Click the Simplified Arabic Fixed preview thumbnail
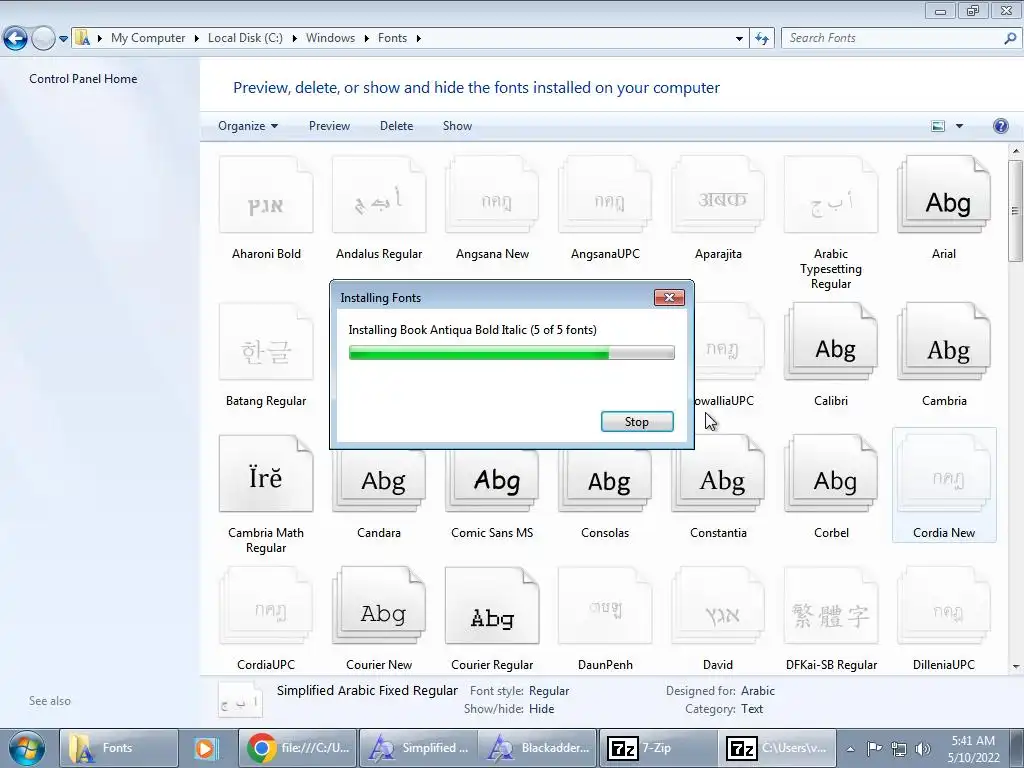Viewport: 1024px width, 768px height. pyautogui.click(x=240, y=700)
